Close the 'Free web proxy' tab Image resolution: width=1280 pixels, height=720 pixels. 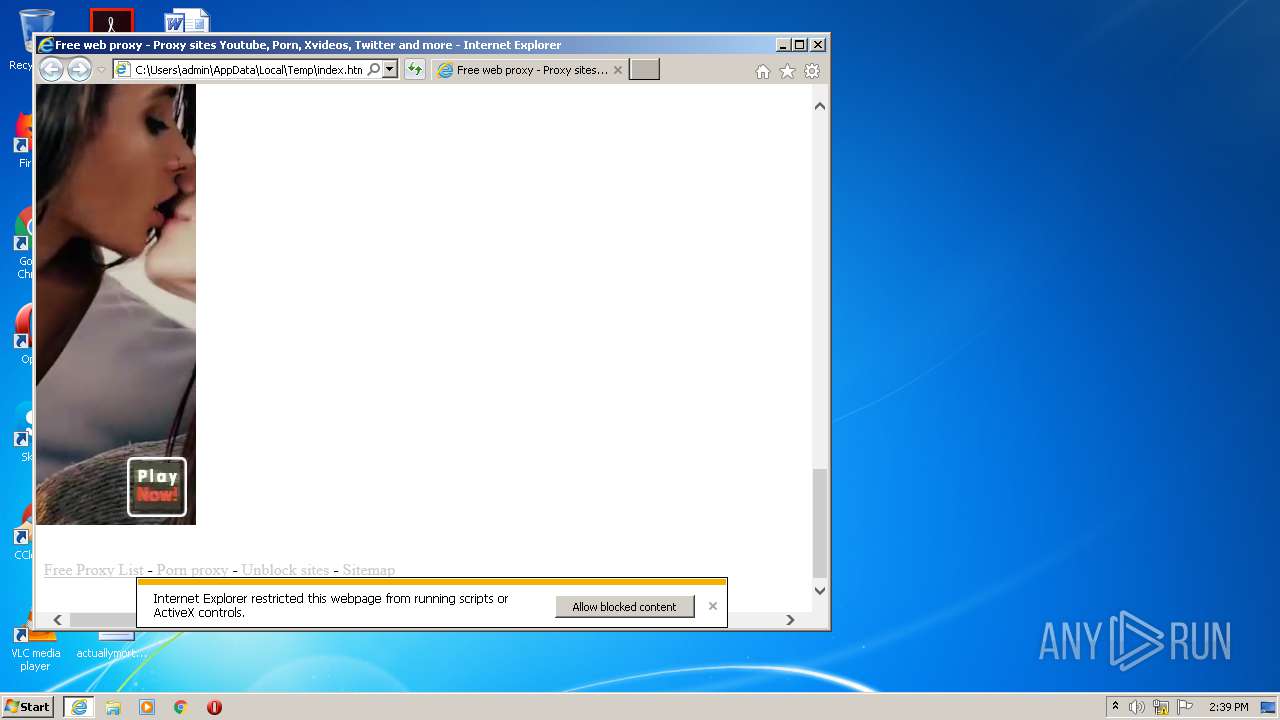(617, 70)
